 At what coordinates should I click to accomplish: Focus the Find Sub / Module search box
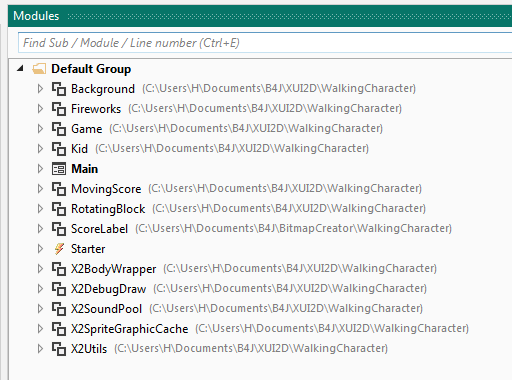pos(265,43)
